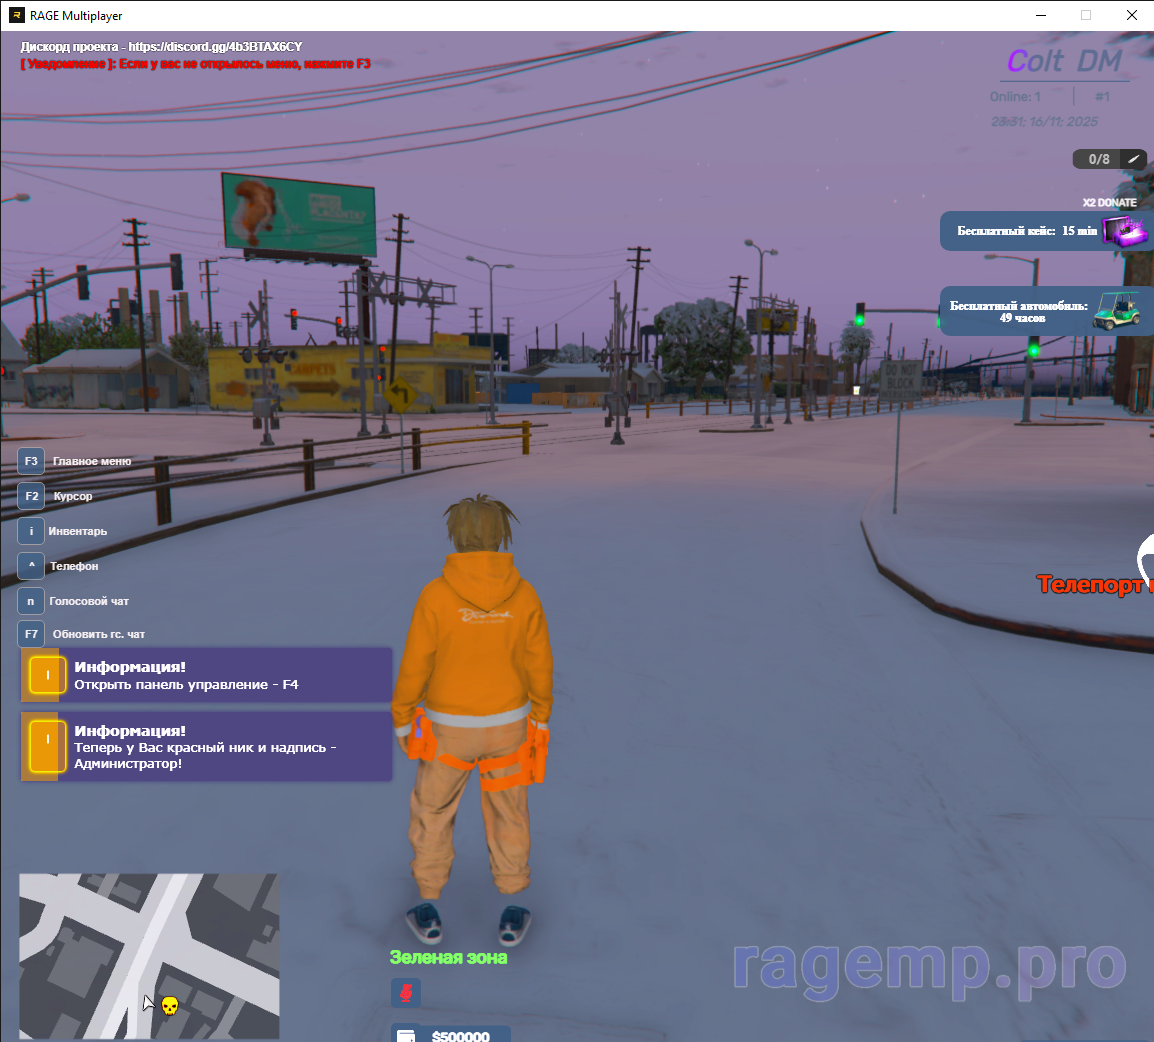Click the F3 key icon next to Главное меню
This screenshot has height=1042, width=1154.
pos(30,461)
